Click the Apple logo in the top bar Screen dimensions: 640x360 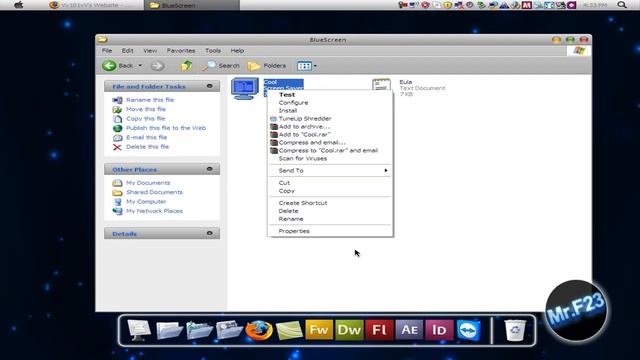click(18, 5)
